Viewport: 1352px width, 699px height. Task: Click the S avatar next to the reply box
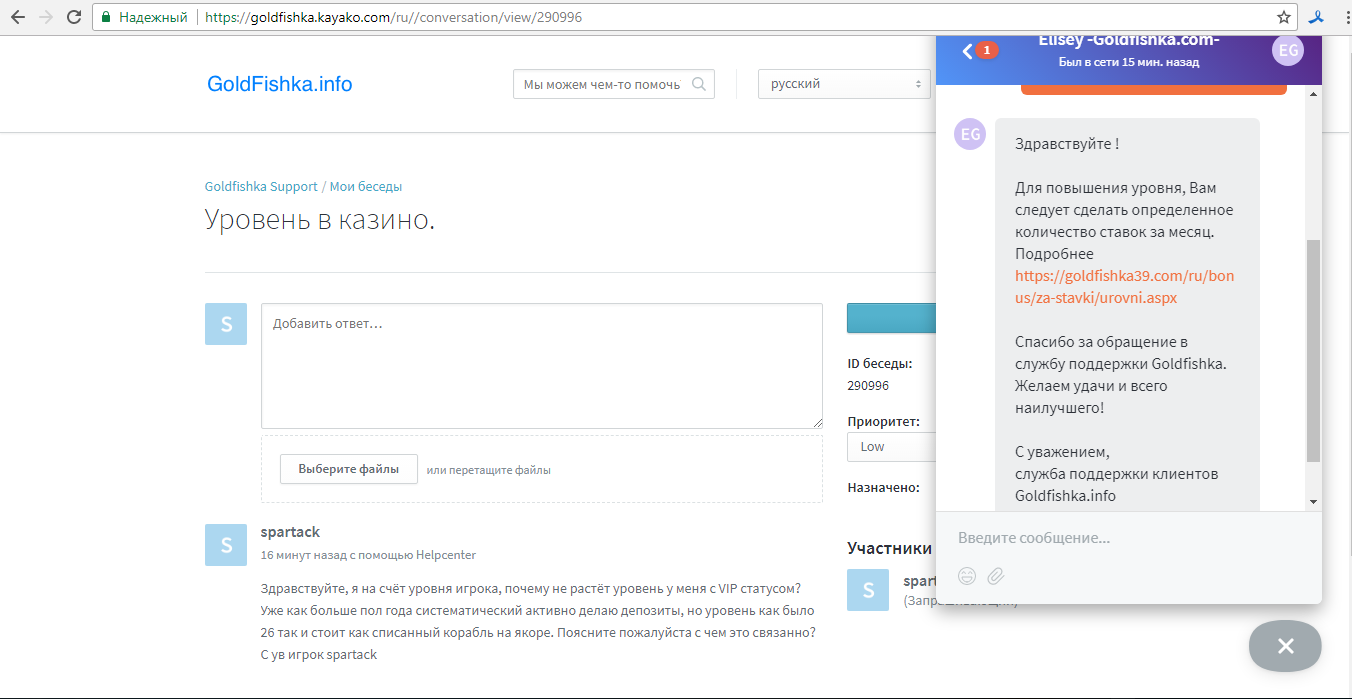click(x=226, y=324)
